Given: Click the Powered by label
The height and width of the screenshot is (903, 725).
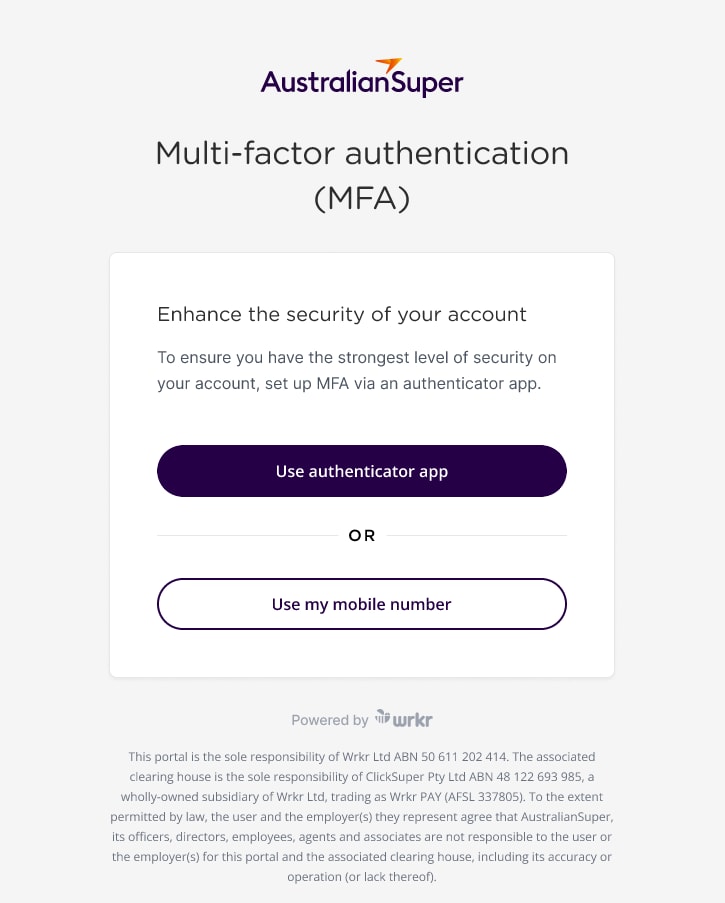Looking at the screenshot, I should [330, 720].
